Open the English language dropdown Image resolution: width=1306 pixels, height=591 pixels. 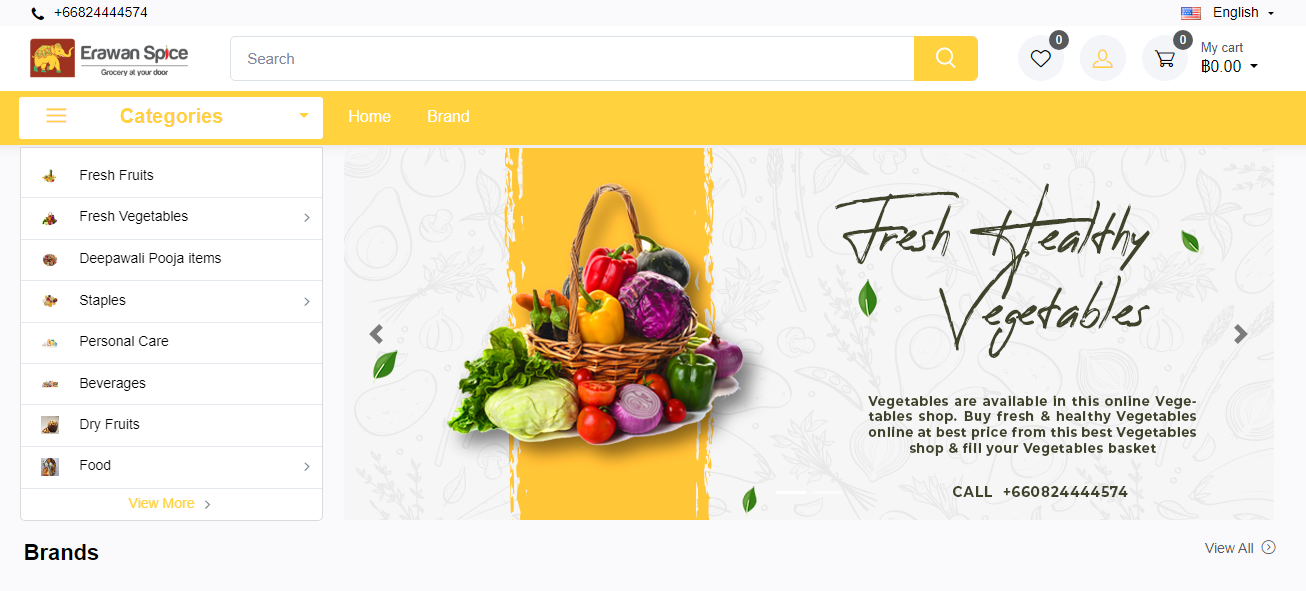[x=1227, y=13]
